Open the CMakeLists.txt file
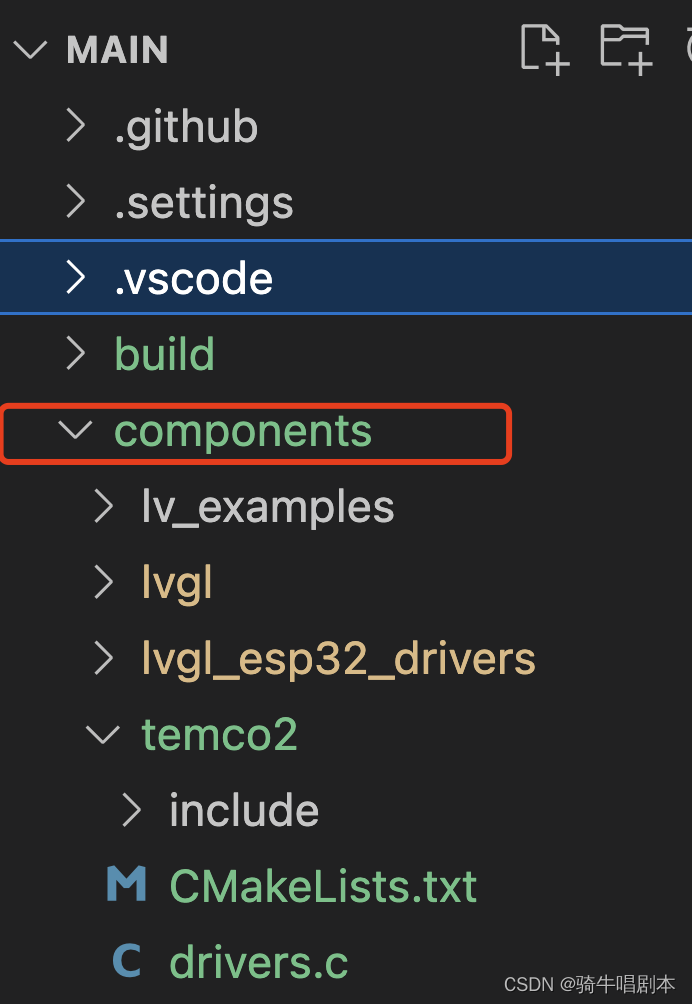Screen dimensions: 692x1004 point(323,886)
